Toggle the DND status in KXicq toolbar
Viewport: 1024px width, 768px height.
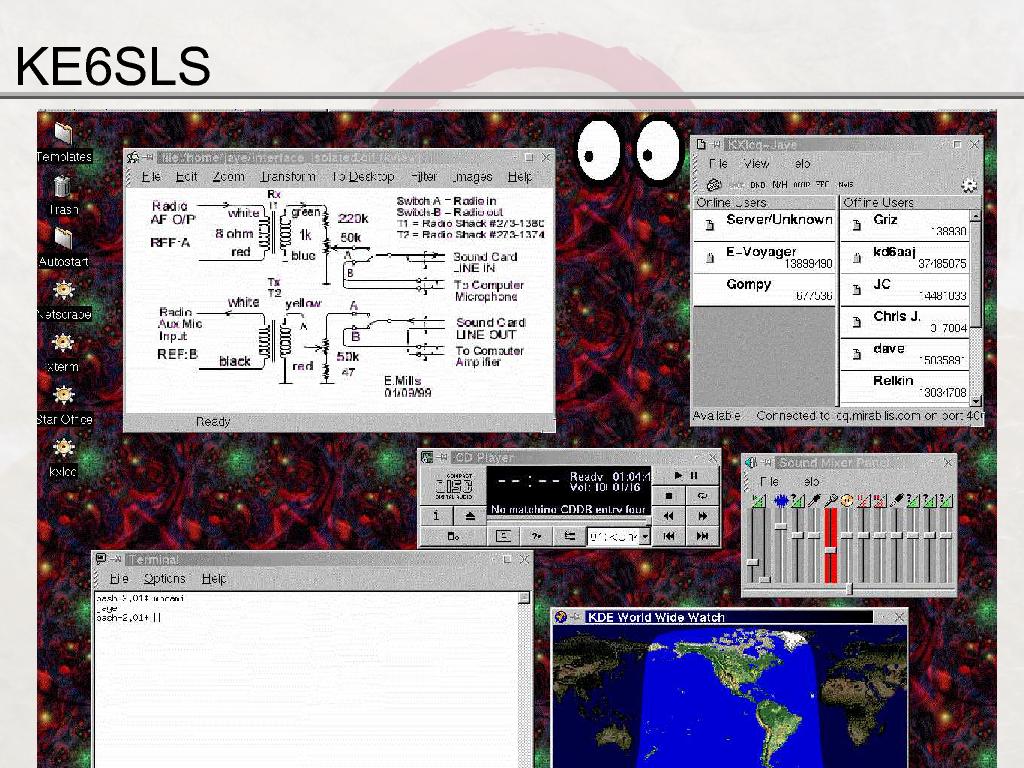(x=757, y=185)
